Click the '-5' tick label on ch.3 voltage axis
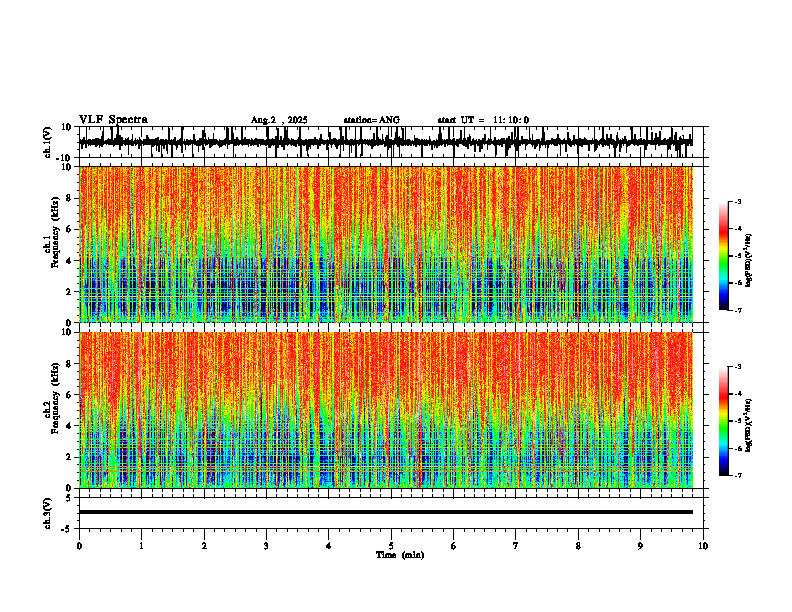 pos(66,529)
